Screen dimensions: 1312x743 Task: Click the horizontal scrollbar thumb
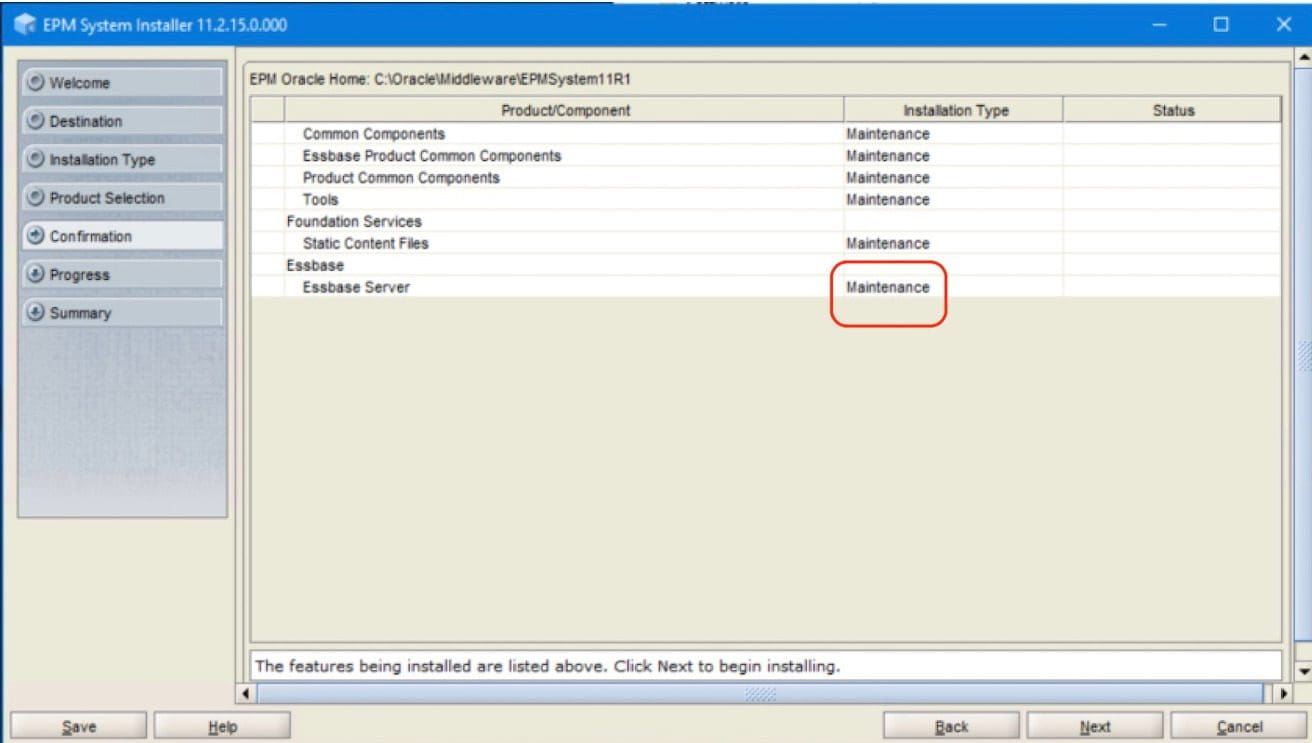click(x=760, y=693)
